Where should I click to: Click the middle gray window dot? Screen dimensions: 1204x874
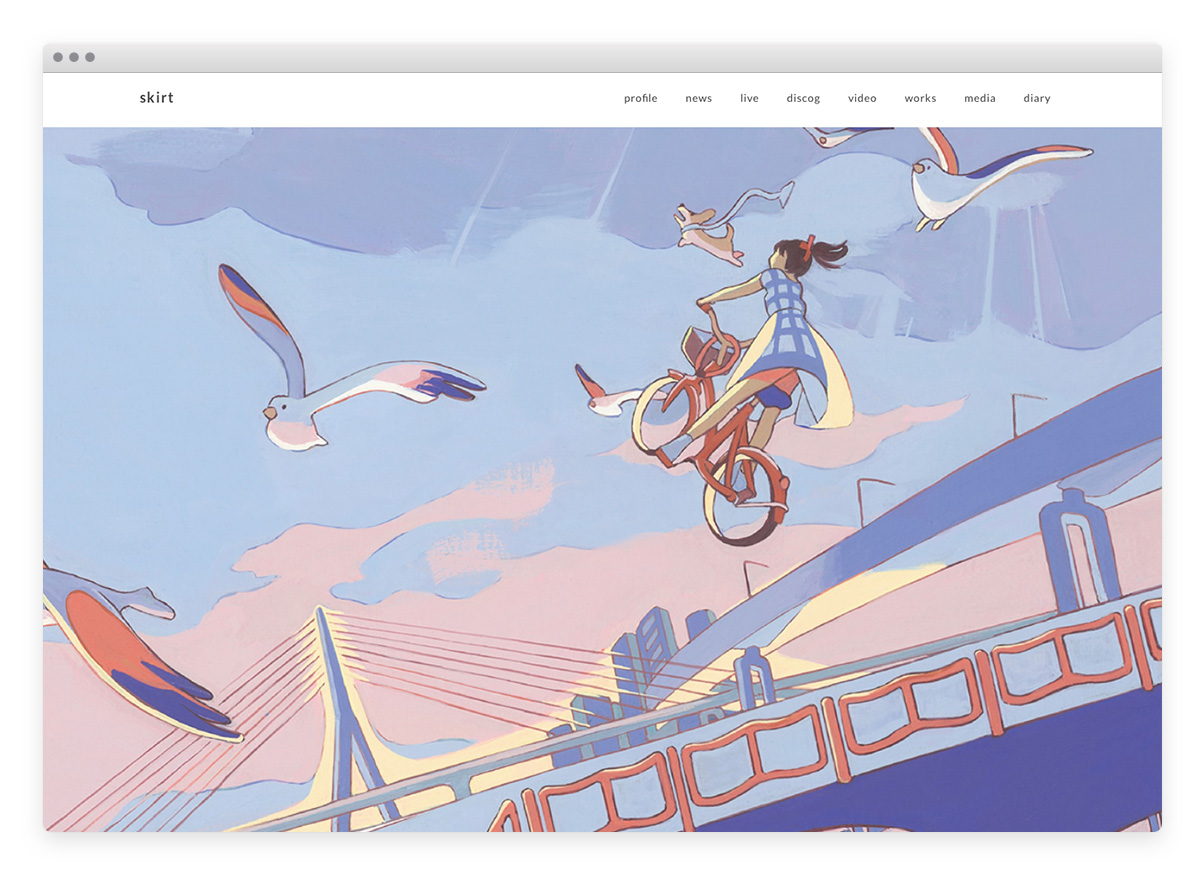coord(74,57)
